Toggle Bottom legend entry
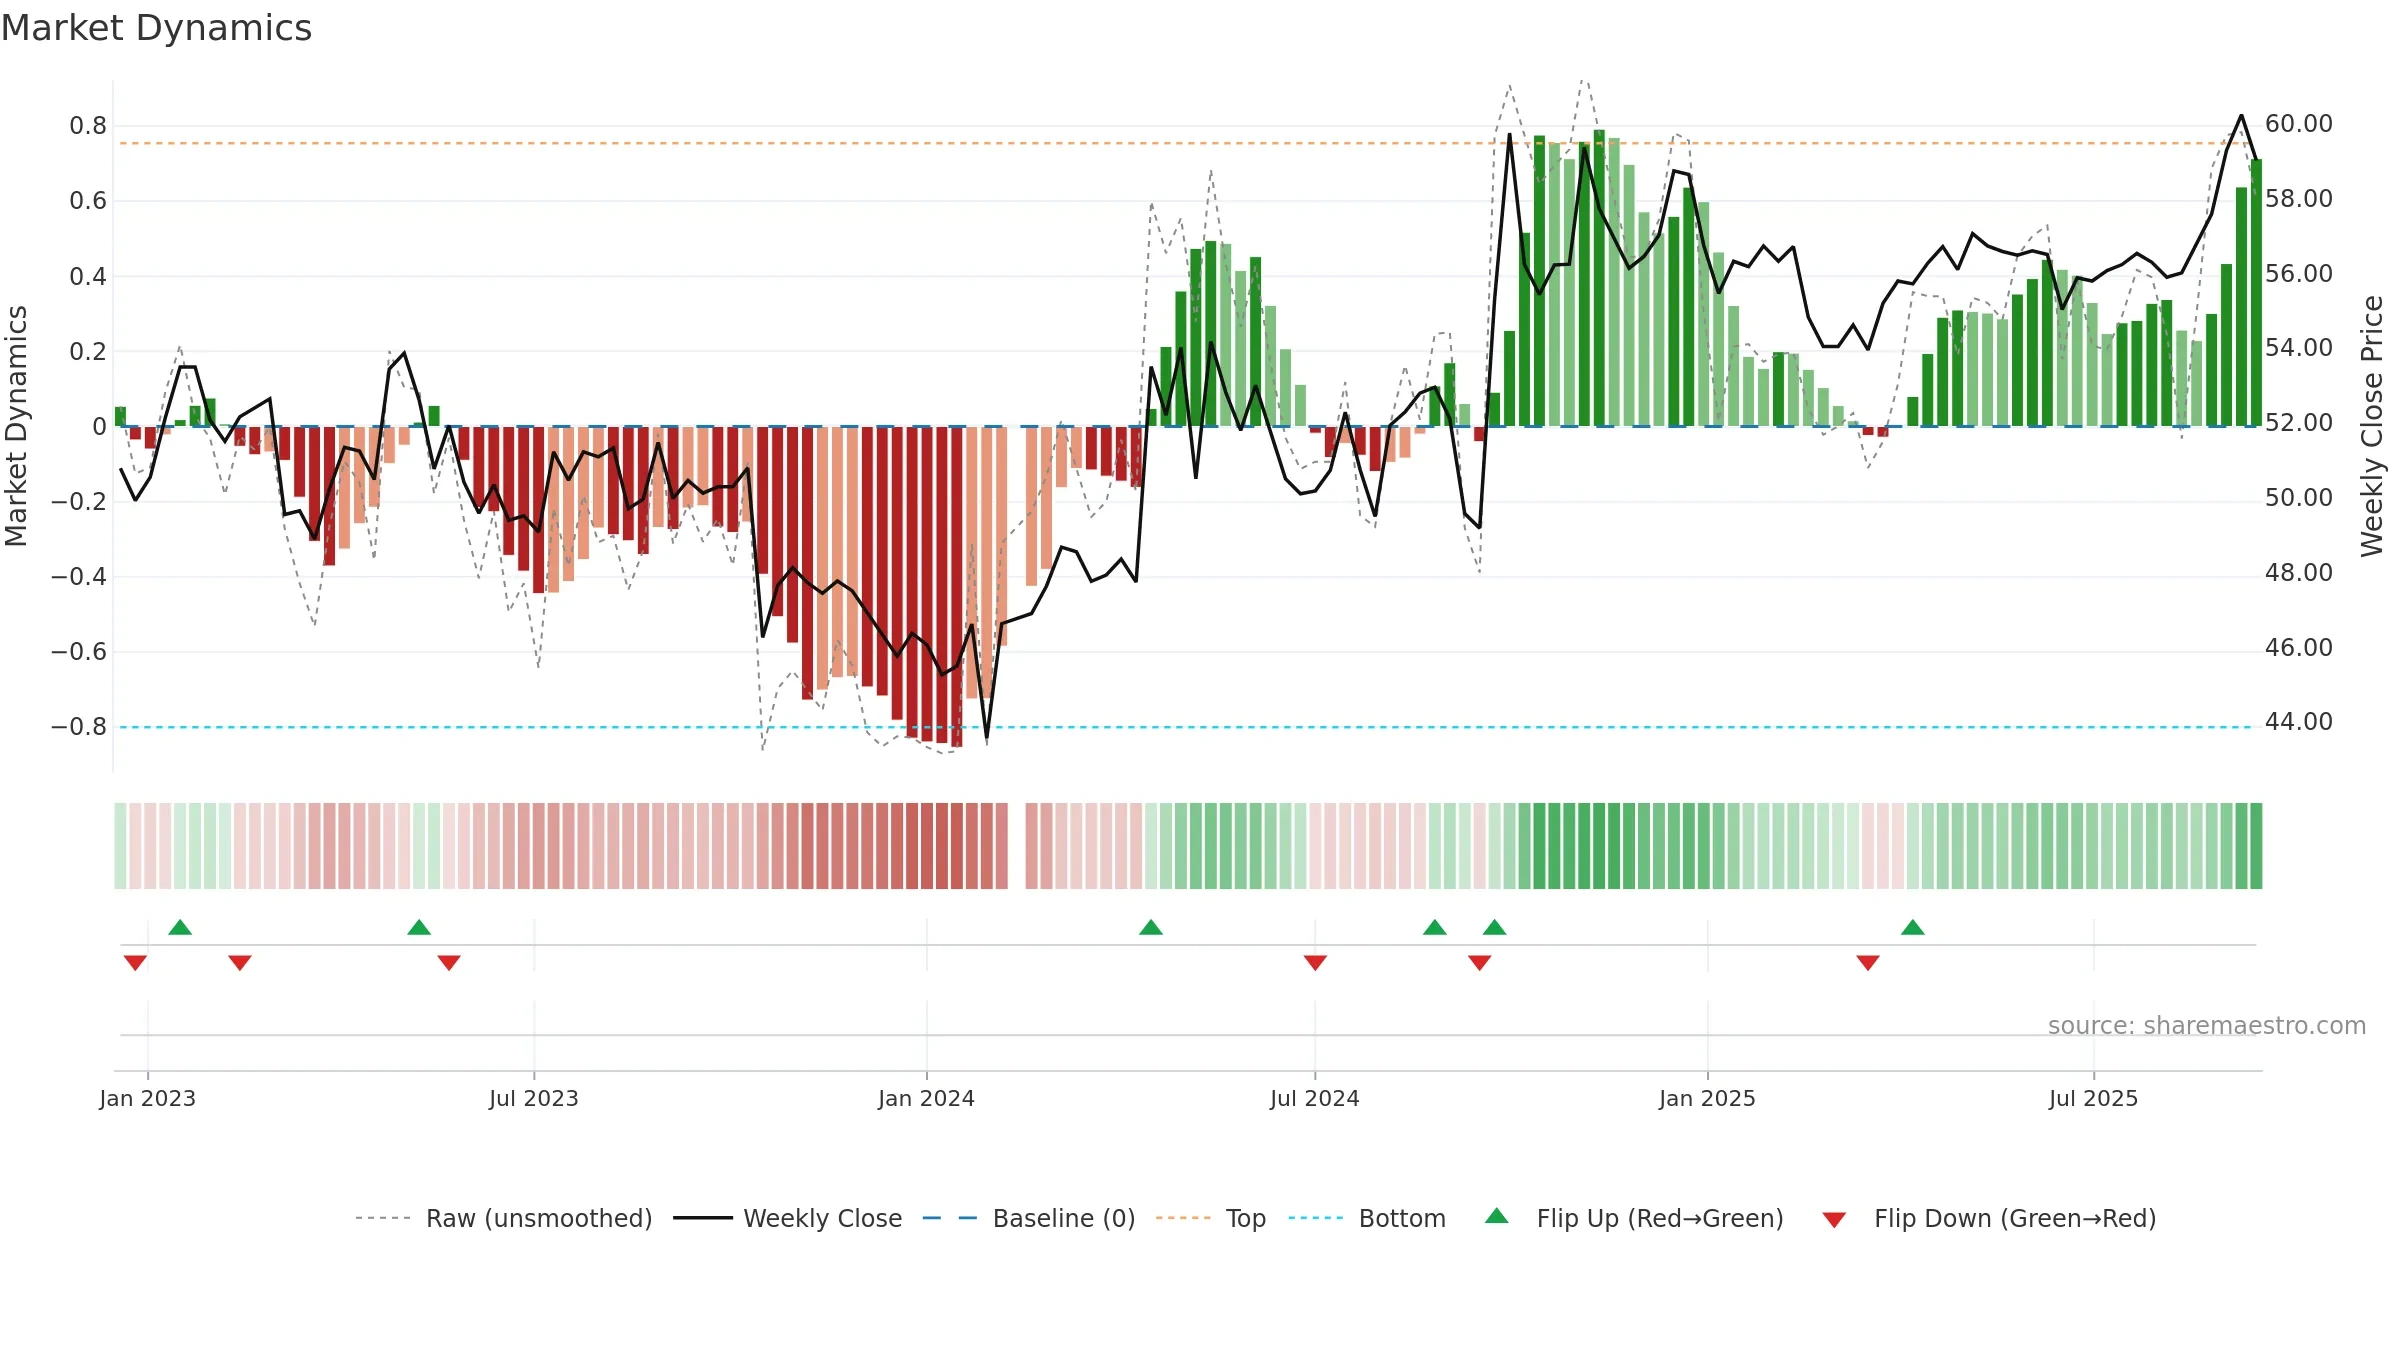The width and height of the screenshot is (2400, 1350). (x=1367, y=1218)
